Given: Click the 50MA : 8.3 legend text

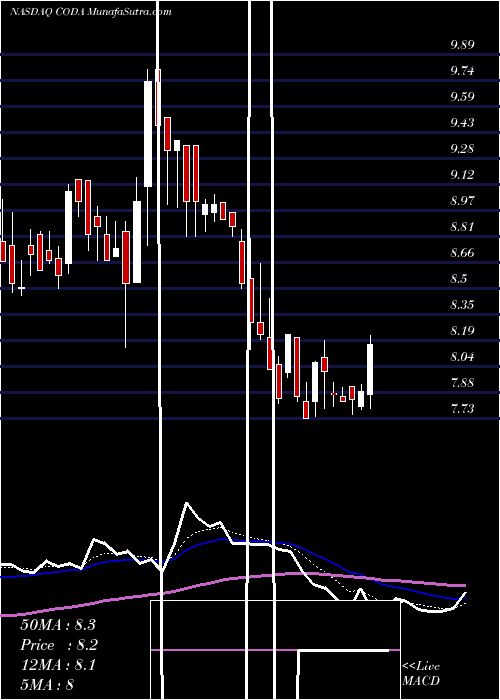Looking at the screenshot, I should [x=58, y=625].
